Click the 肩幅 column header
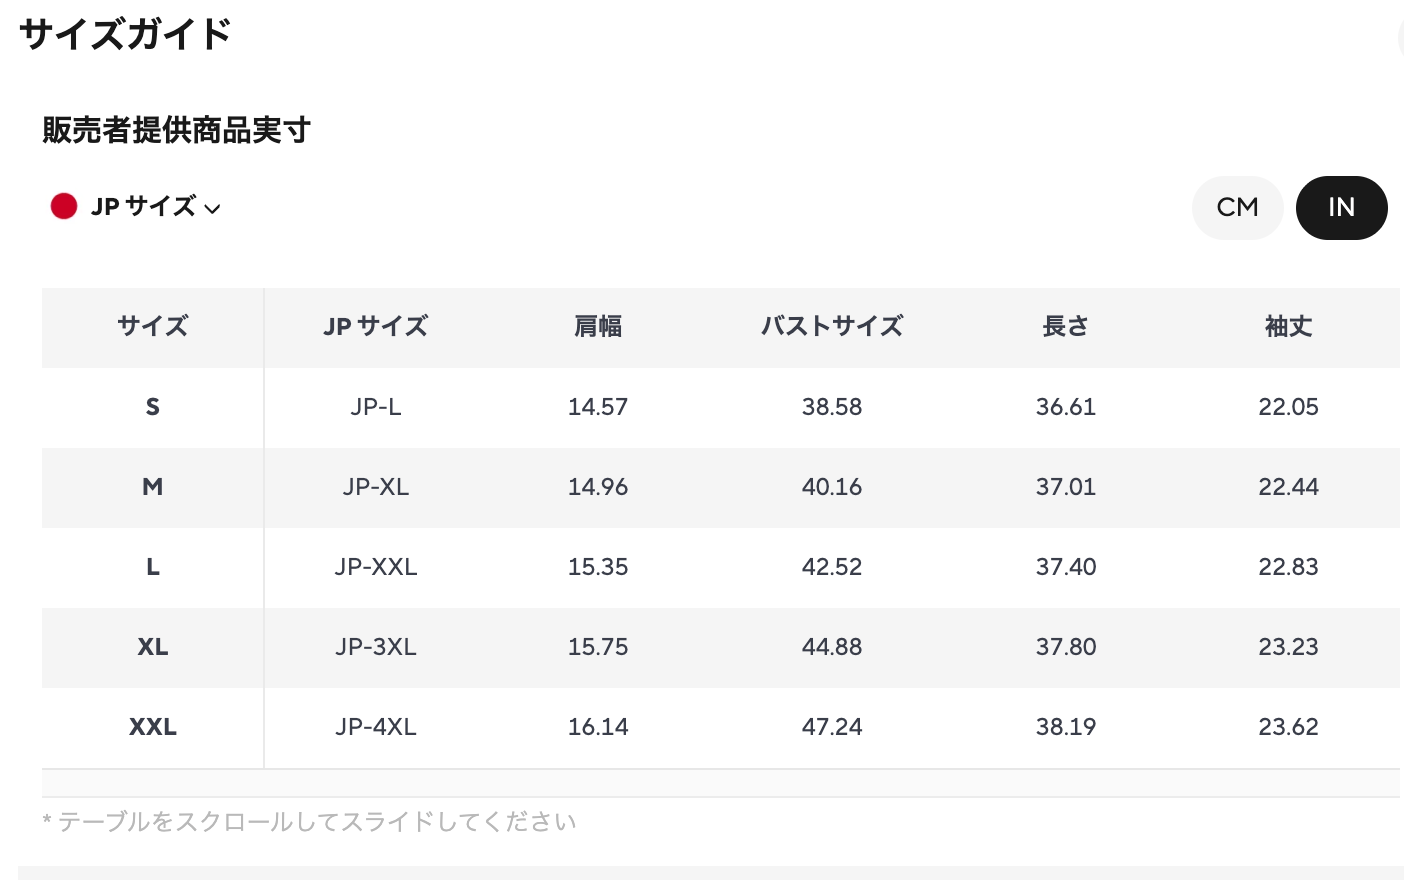Screen dimensions: 1404x880 click(598, 326)
